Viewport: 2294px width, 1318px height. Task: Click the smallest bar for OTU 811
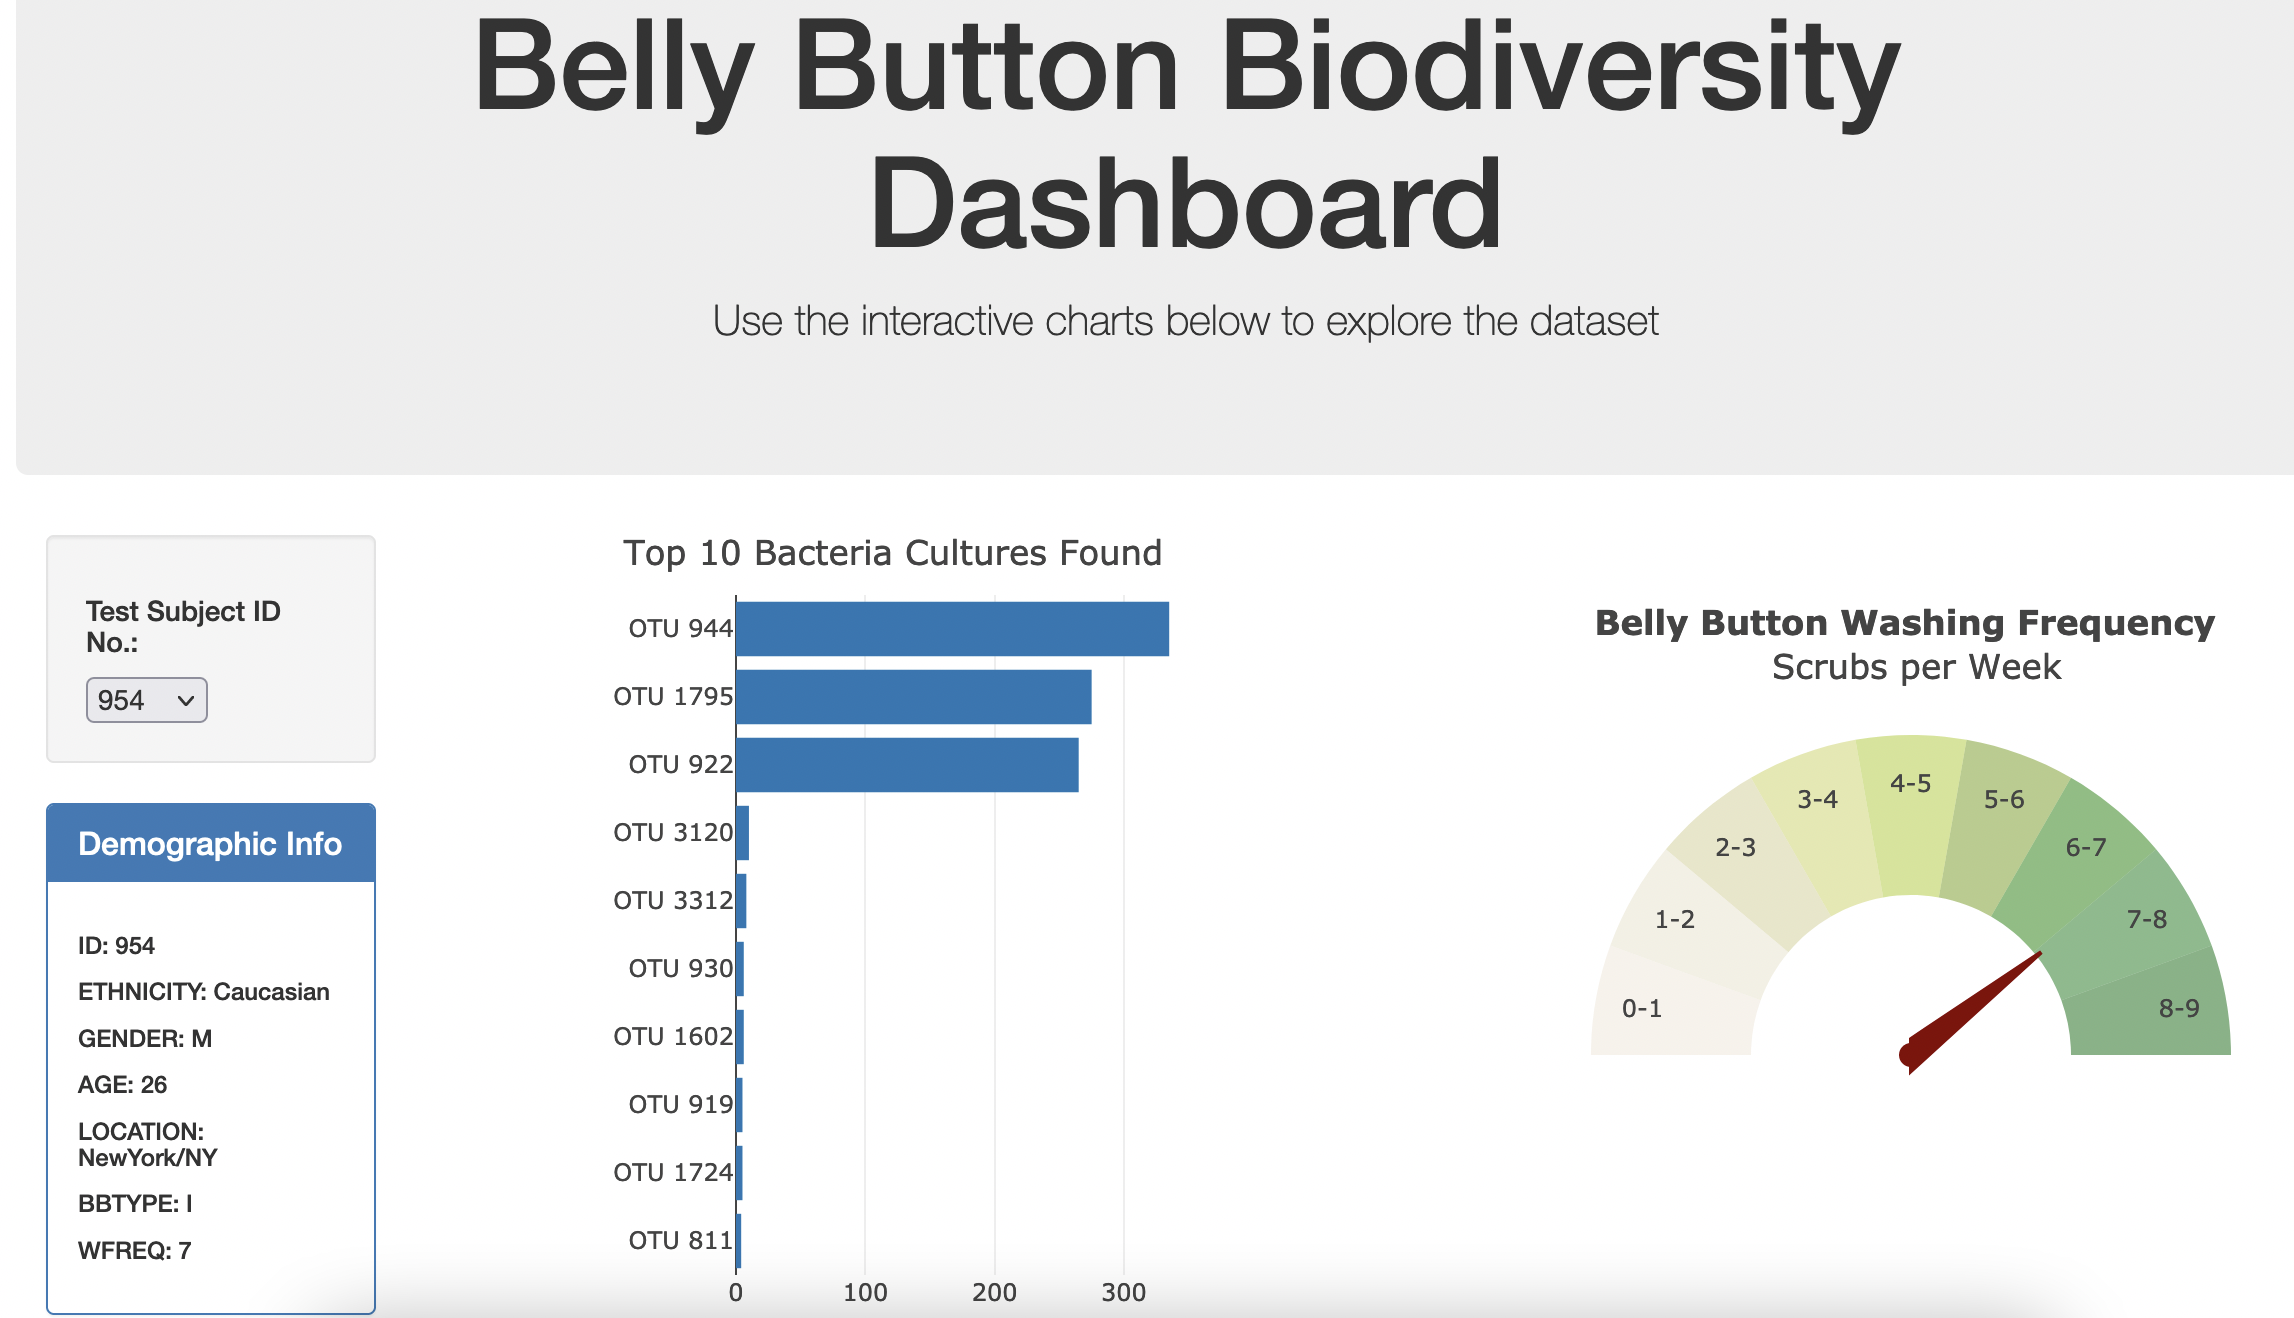[x=739, y=1240]
